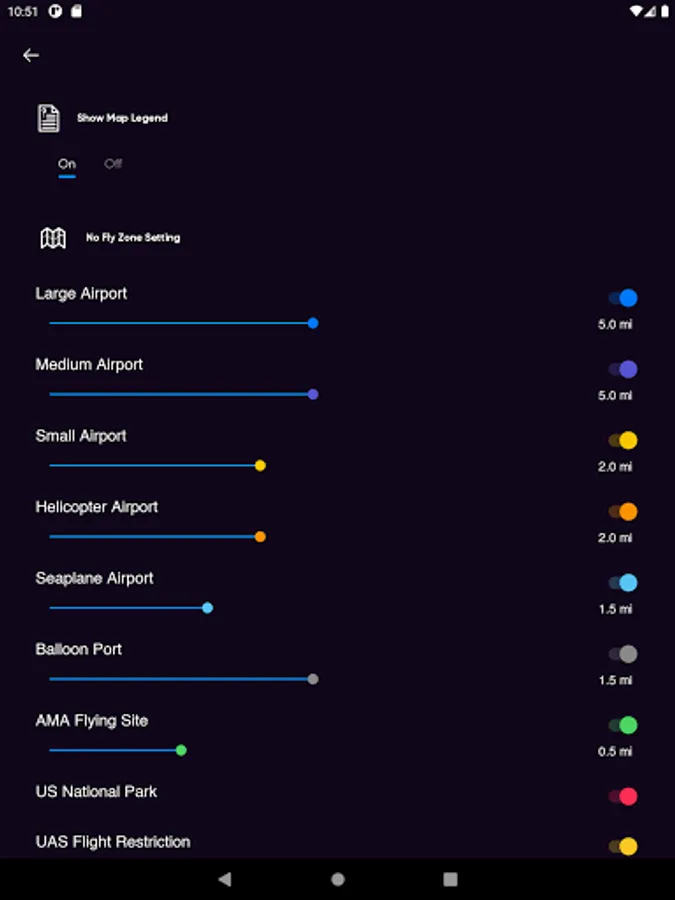Tap the Android back navigation triangle

point(225,879)
